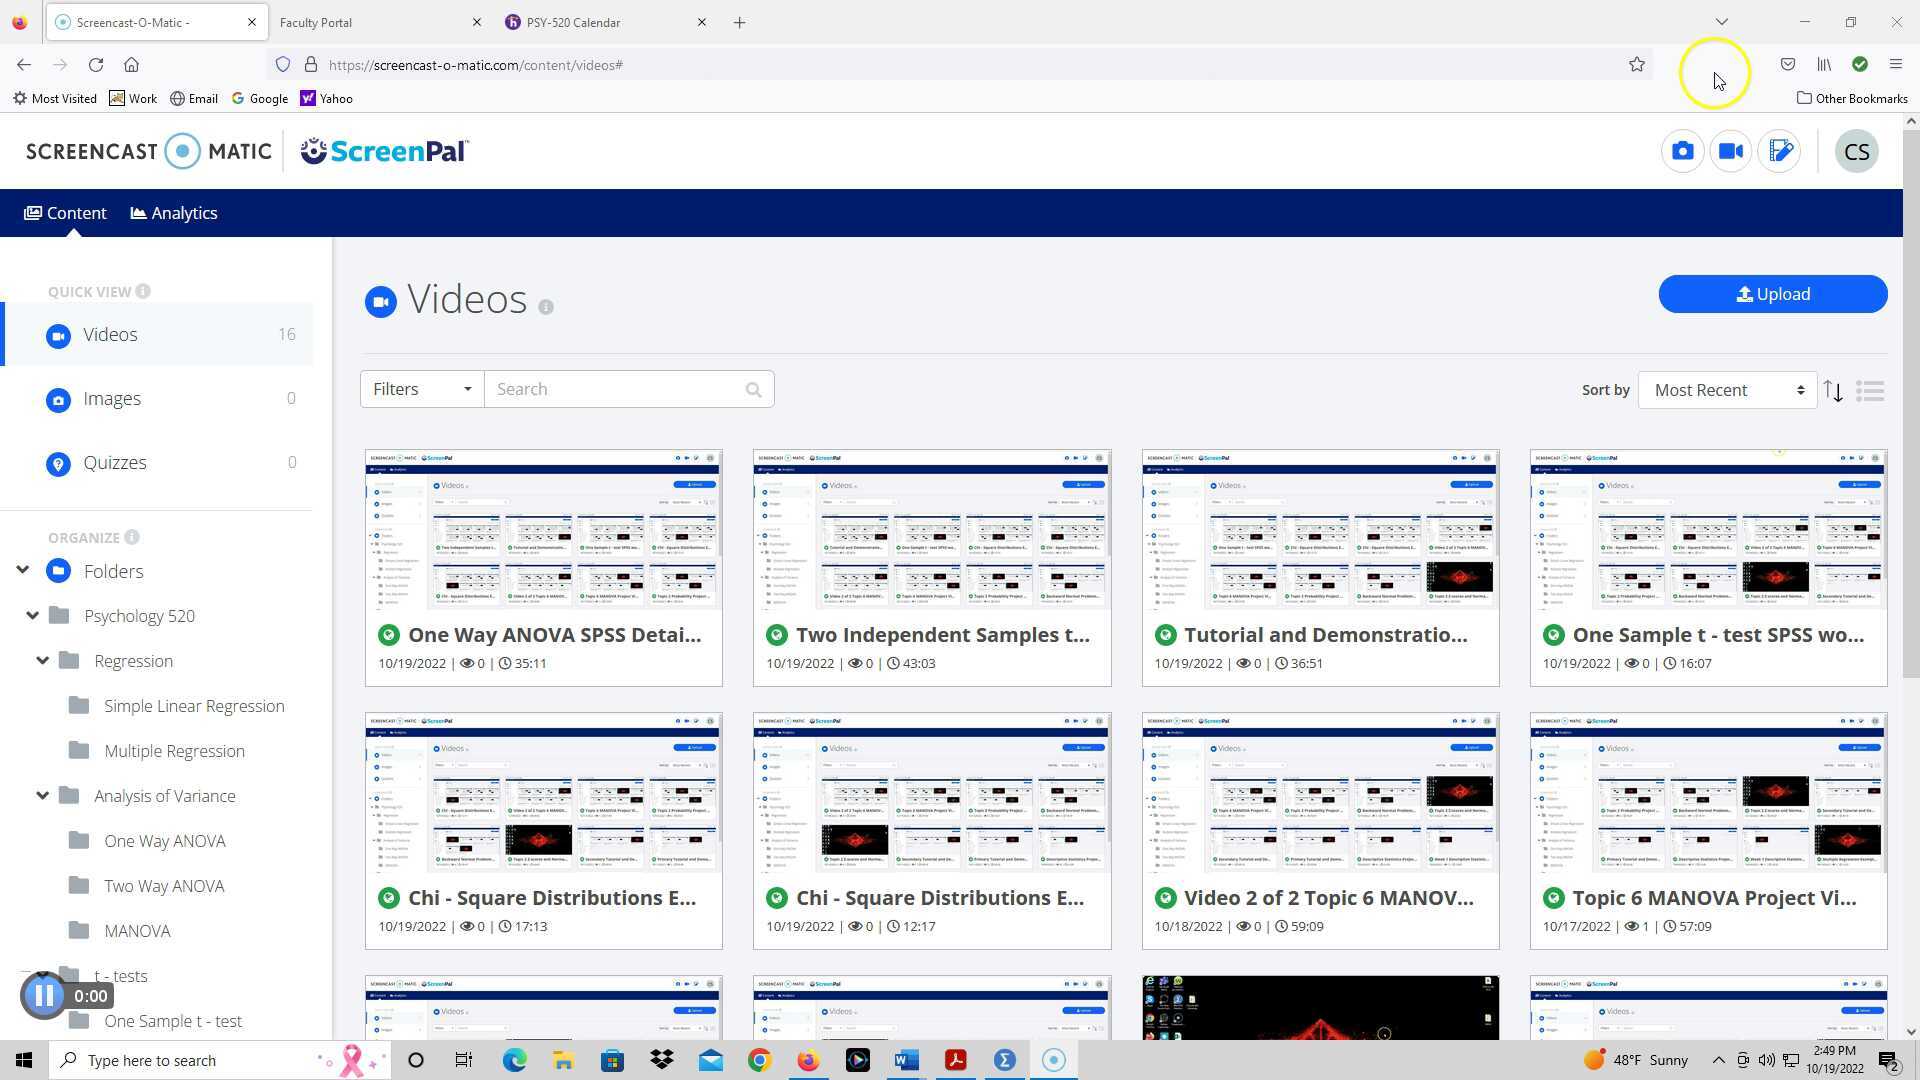This screenshot has width=1920, height=1080.
Task: Reload the page in Firefox
Action: pyautogui.click(x=96, y=65)
